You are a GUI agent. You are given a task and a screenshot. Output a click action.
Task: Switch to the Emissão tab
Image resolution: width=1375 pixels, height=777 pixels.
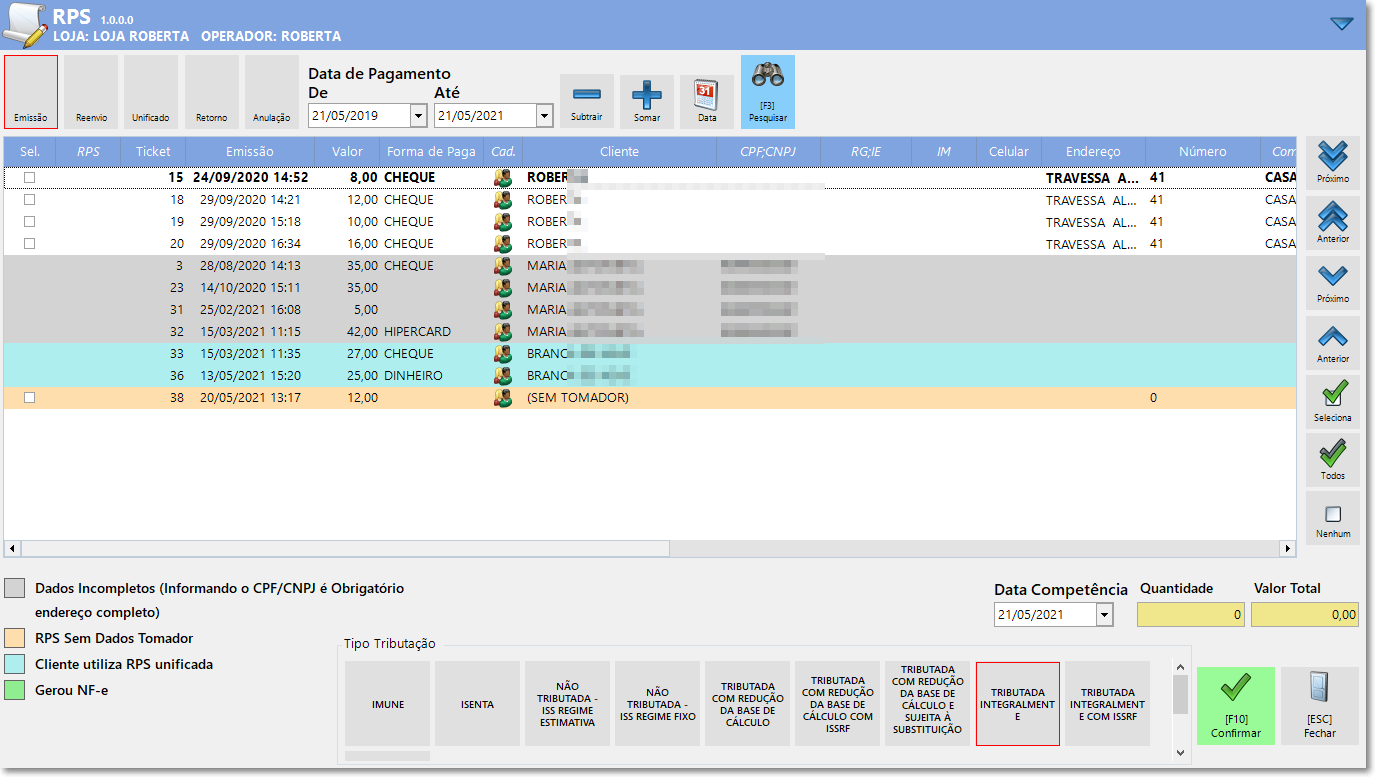pyautogui.click(x=31, y=92)
